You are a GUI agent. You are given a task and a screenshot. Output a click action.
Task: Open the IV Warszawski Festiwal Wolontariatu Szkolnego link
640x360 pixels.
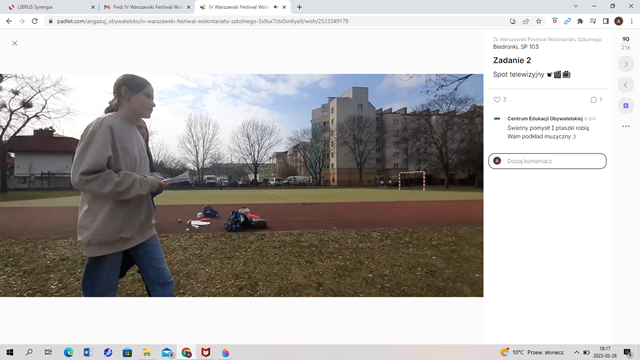(x=547, y=40)
